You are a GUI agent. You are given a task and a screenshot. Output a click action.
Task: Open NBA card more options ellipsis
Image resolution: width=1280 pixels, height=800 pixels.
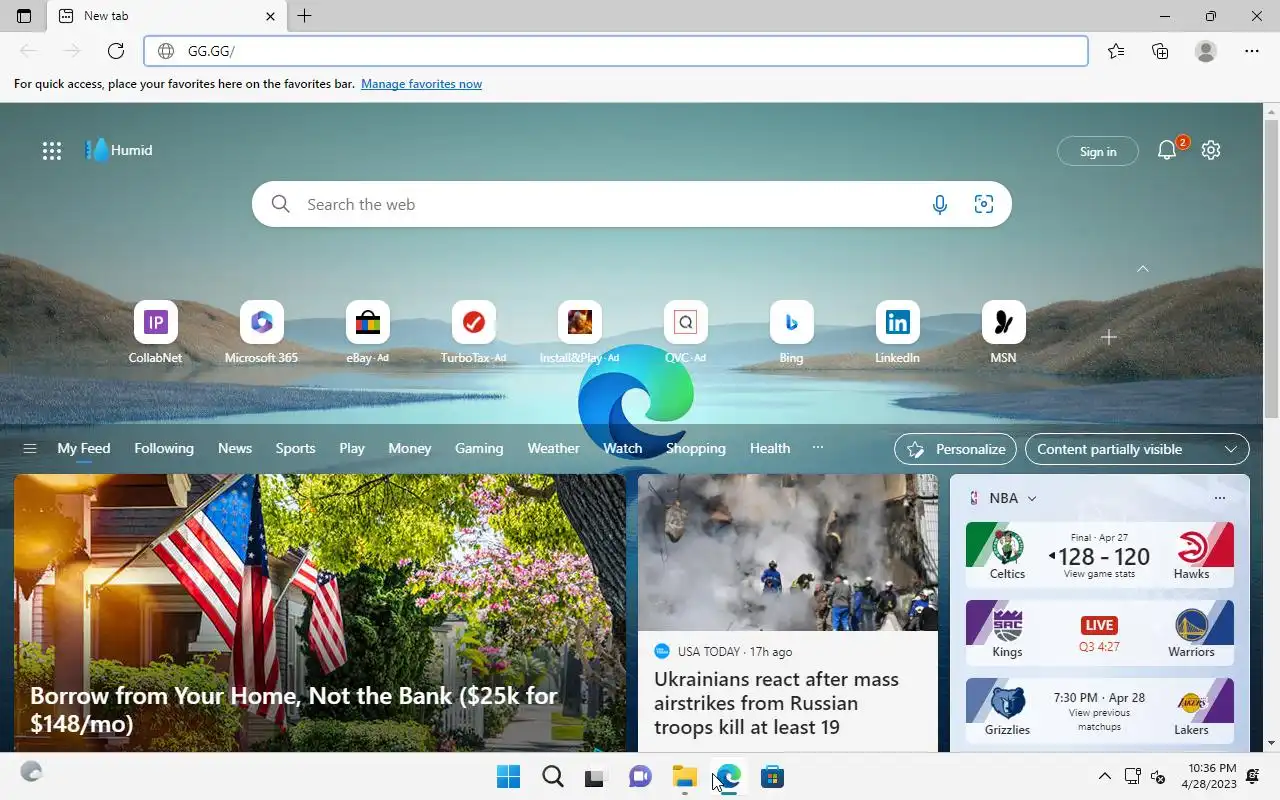(x=1219, y=498)
